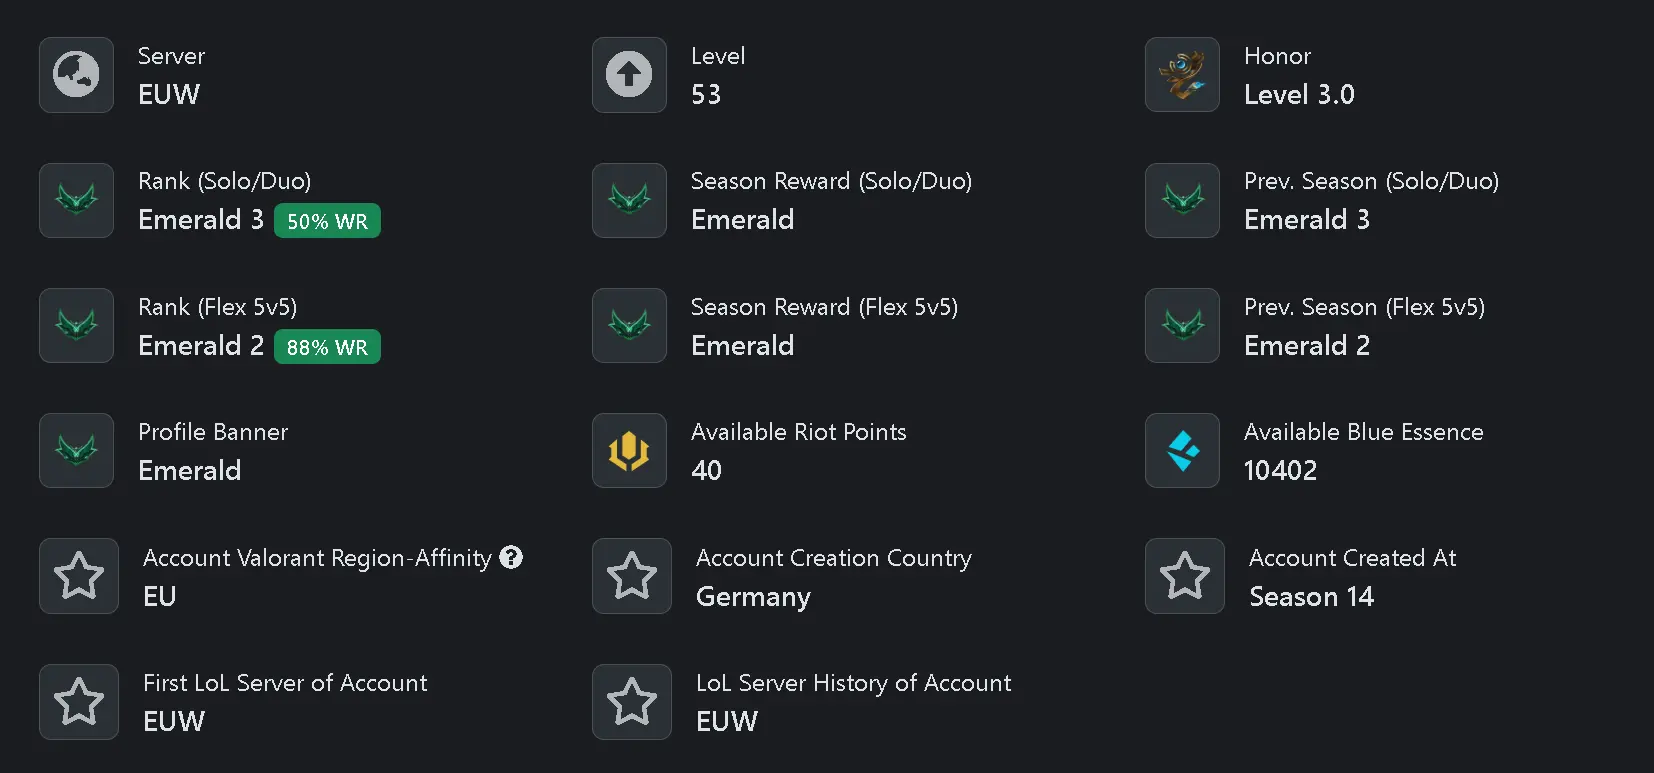The image size is (1654, 773).
Task: Click the question mark help icon near Region-Affinity
Action: (x=511, y=557)
